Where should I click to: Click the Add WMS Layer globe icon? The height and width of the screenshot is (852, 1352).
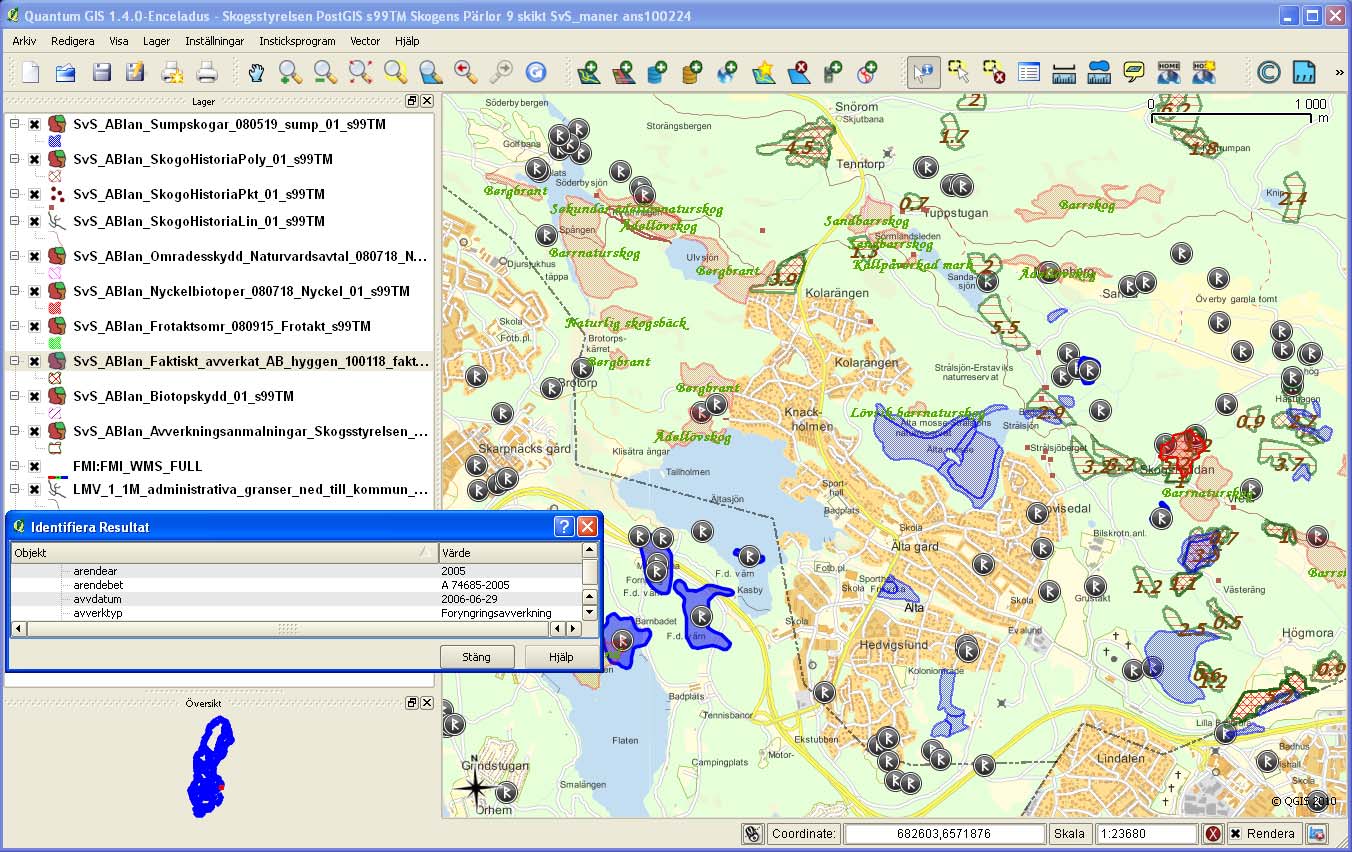[x=727, y=72]
